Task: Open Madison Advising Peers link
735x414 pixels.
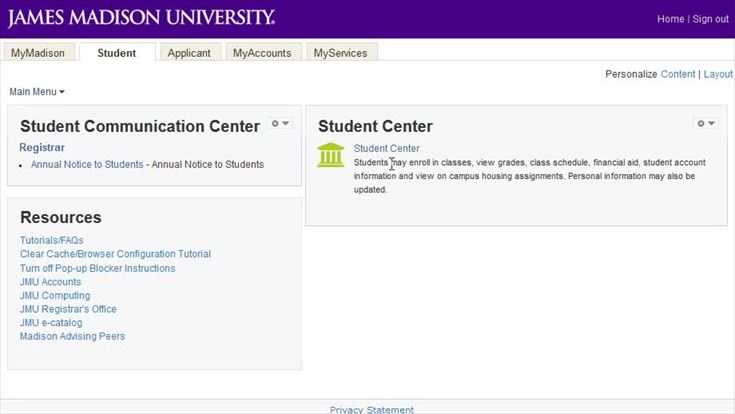Action: click(x=72, y=336)
